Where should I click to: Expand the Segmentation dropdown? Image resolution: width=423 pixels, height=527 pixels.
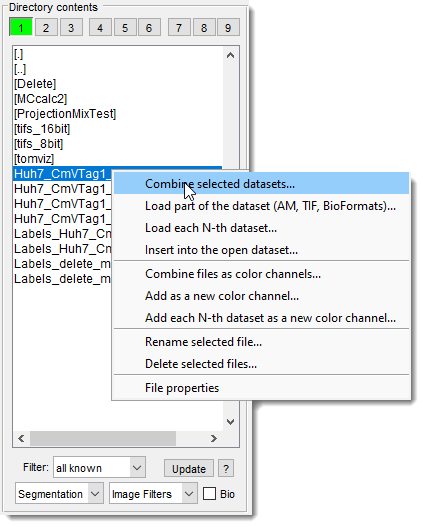click(x=59, y=493)
